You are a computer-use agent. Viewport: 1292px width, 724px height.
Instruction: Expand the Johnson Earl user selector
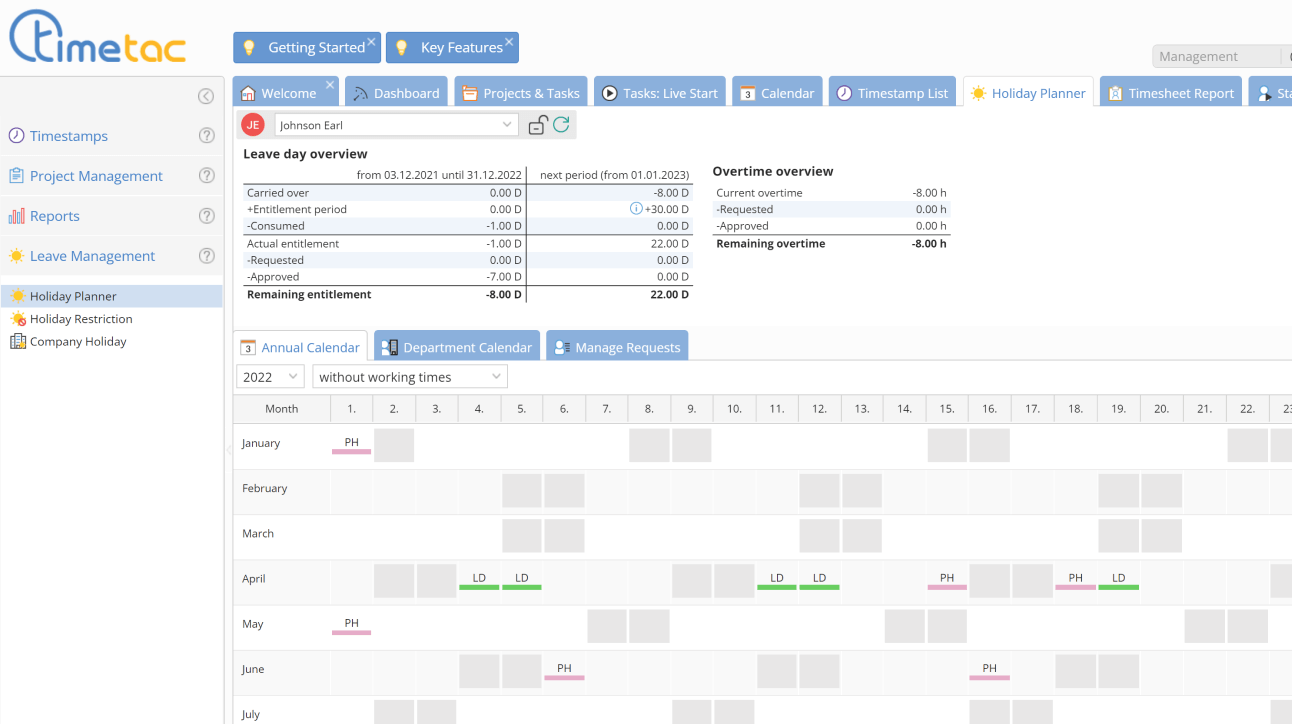click(x=506, y=124)
